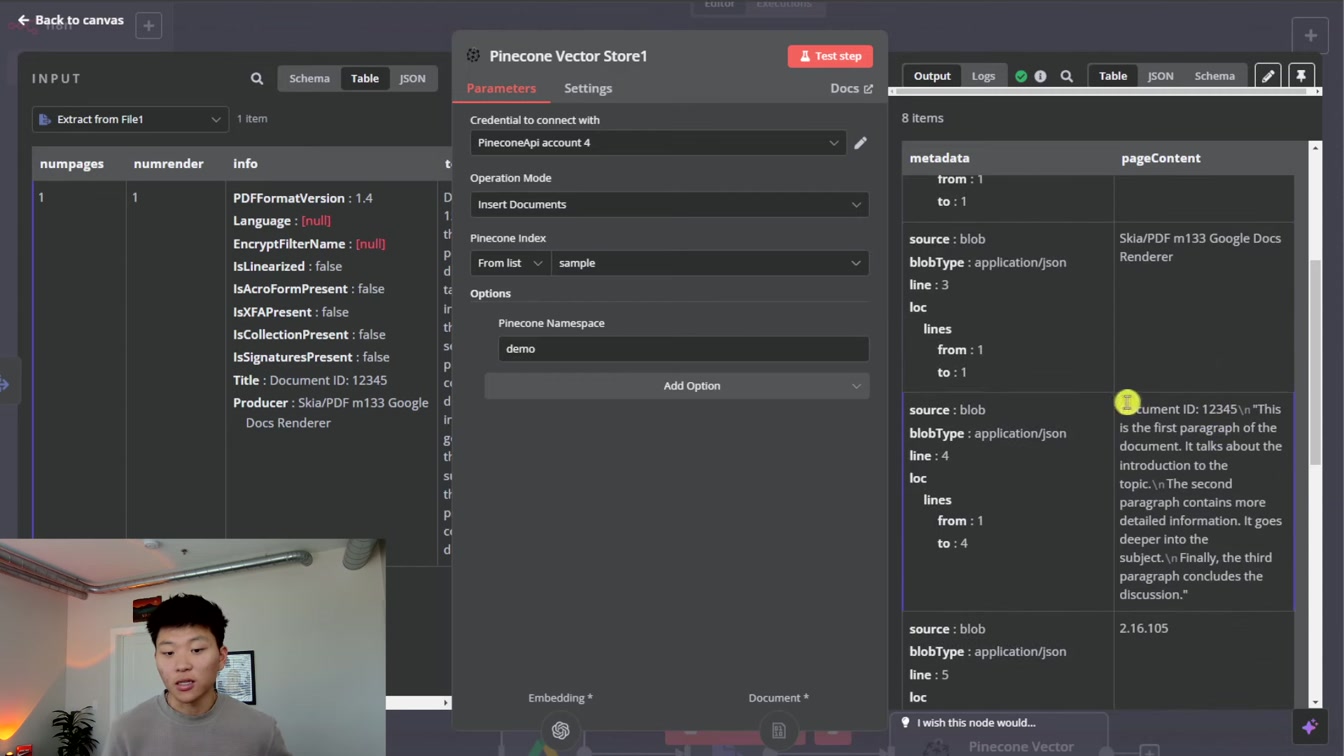The height and width of the screenshot is (756, 1344).
Task: Open the AI assistant sparkle button
Action: (x=1310, y=727)
